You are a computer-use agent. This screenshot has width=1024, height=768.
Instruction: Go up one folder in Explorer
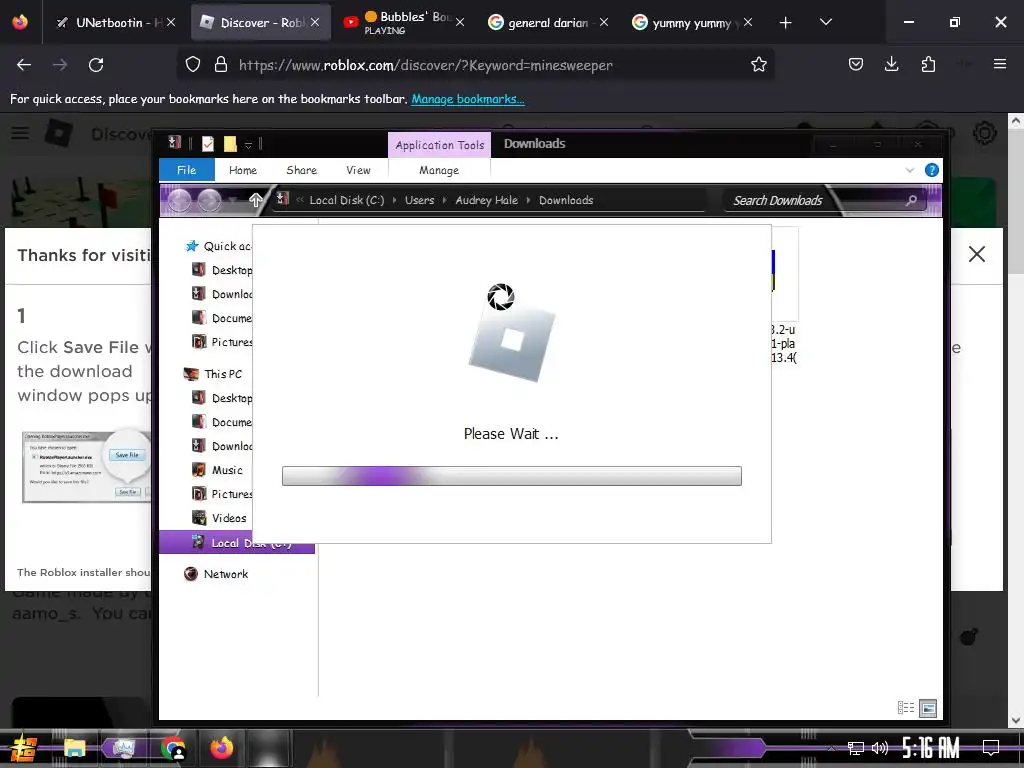pyautogui.click(x=255, y=200)
